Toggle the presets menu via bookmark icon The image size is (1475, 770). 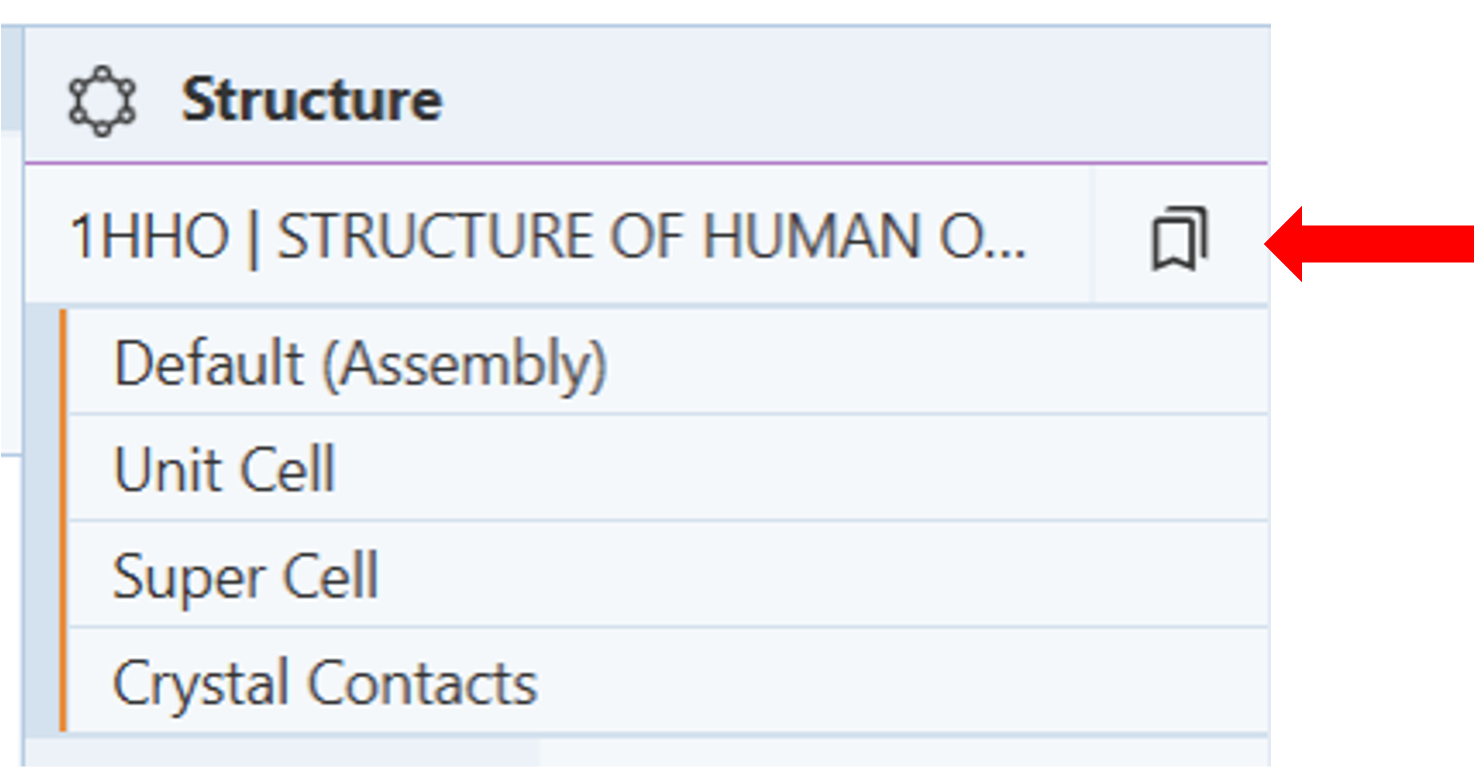tap(1180, 238)
